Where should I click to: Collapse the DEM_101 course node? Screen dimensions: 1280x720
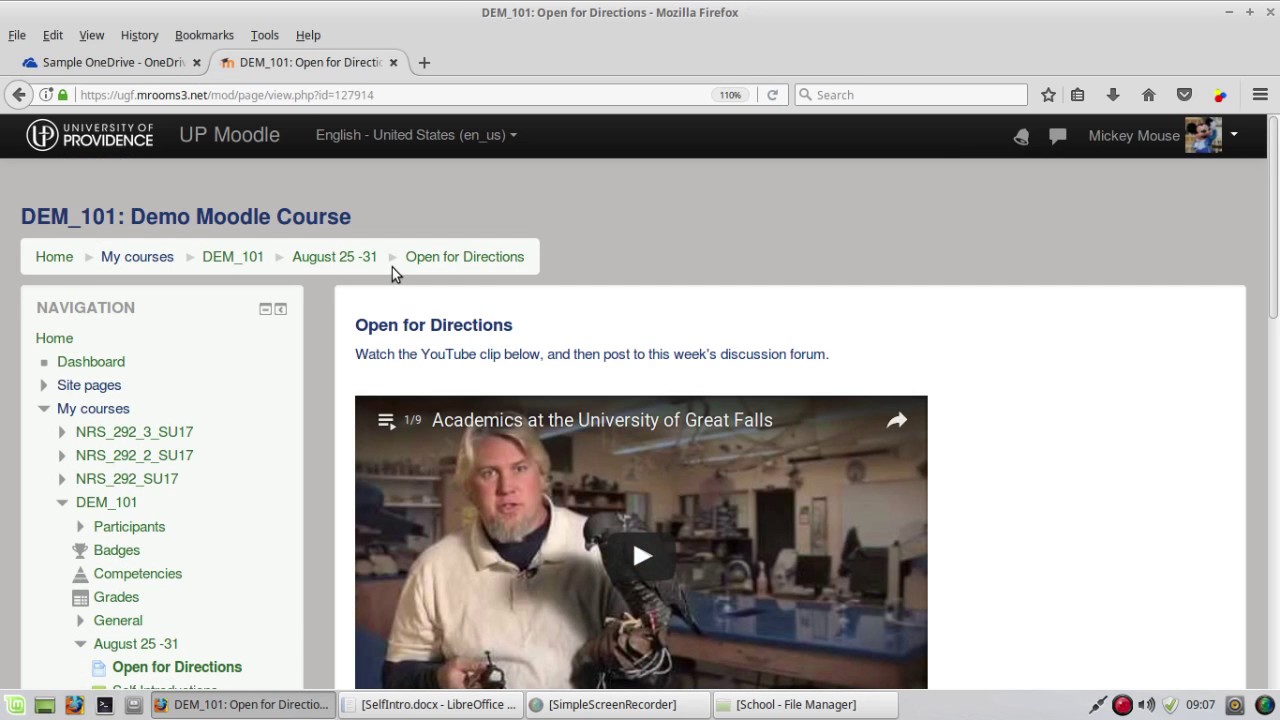pyautogui.click(x=62, y=503)
